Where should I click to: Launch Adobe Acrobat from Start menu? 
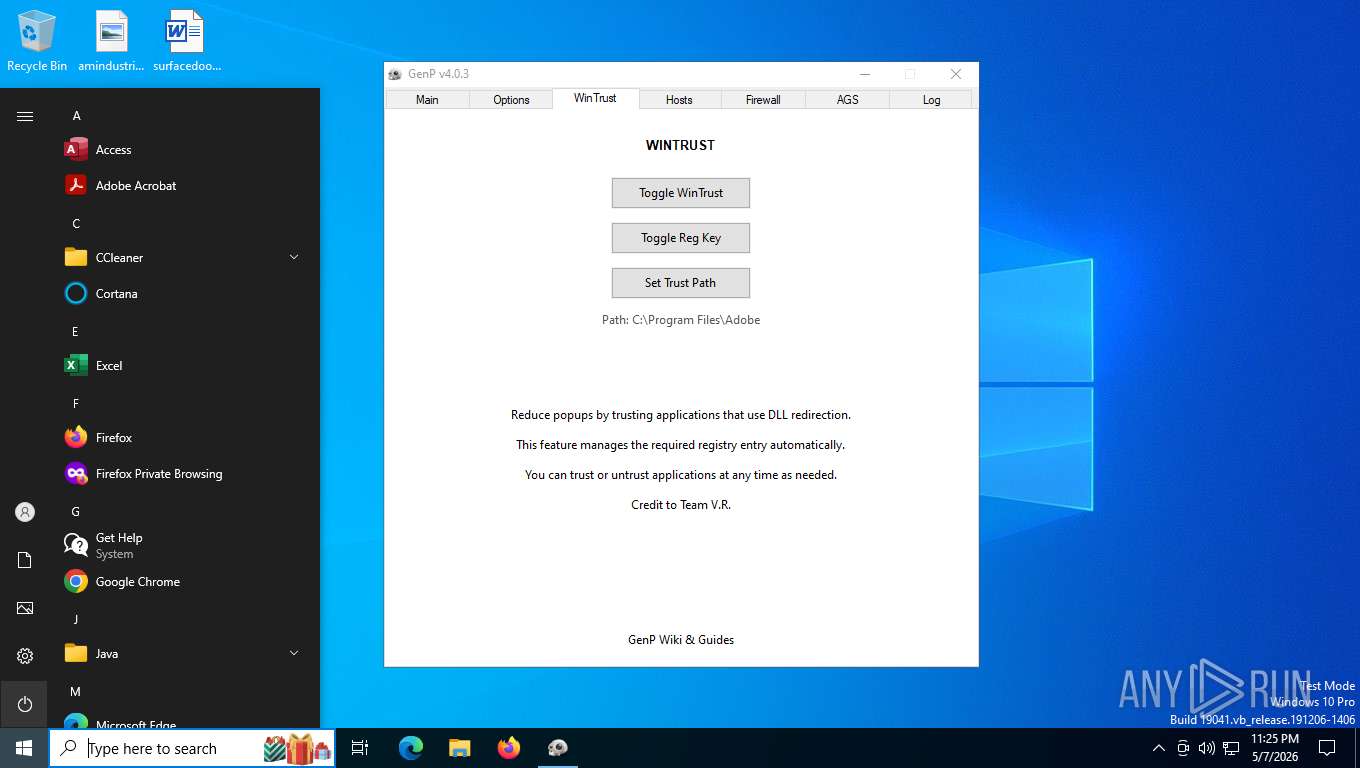tap(186, 186)
